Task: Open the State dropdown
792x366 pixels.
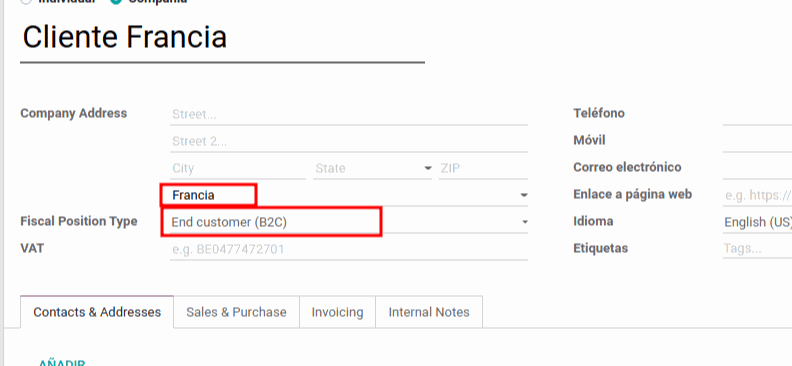Action: (372, 168)
